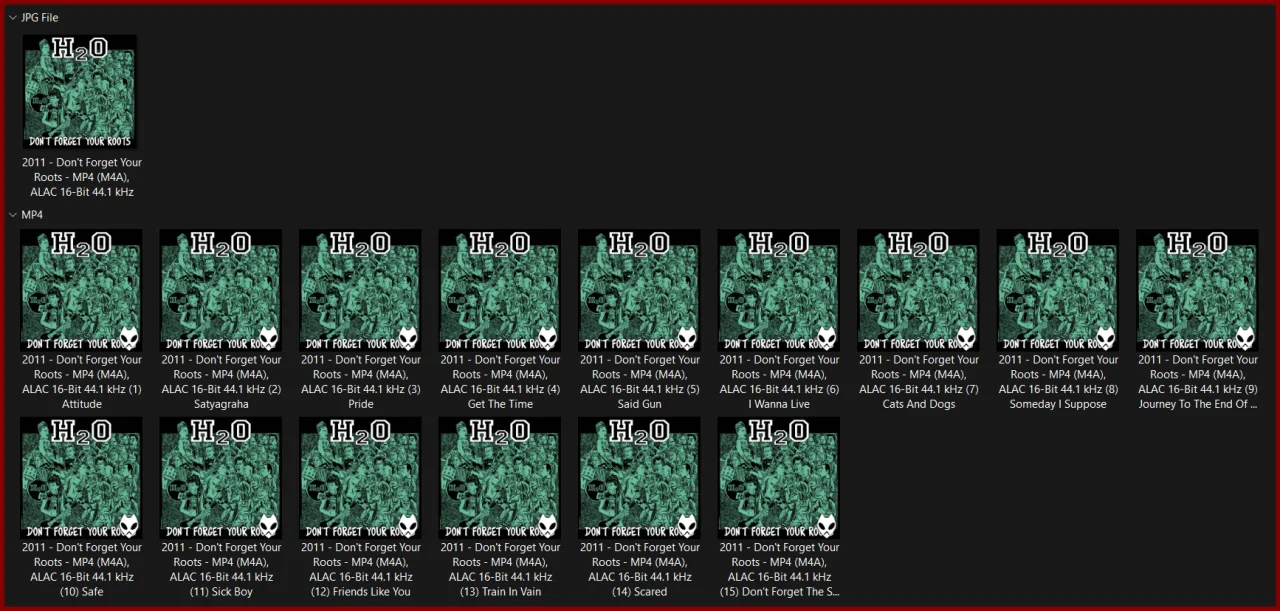Select the (2) Satyagraha track thumbnail
1280x611 pixels.
[221, 290]
